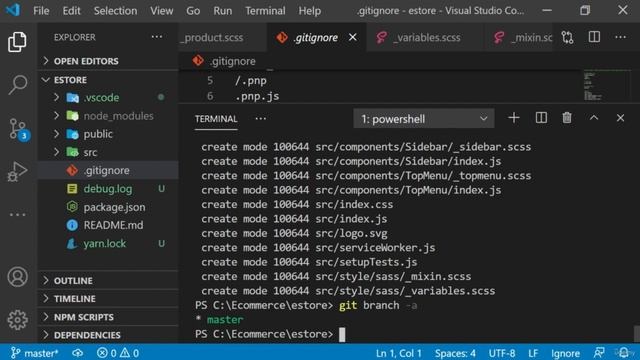This screenshot has height=360, width=640.
Task: Open Explorer more actions ellipsis
Action: pos(157,37)
